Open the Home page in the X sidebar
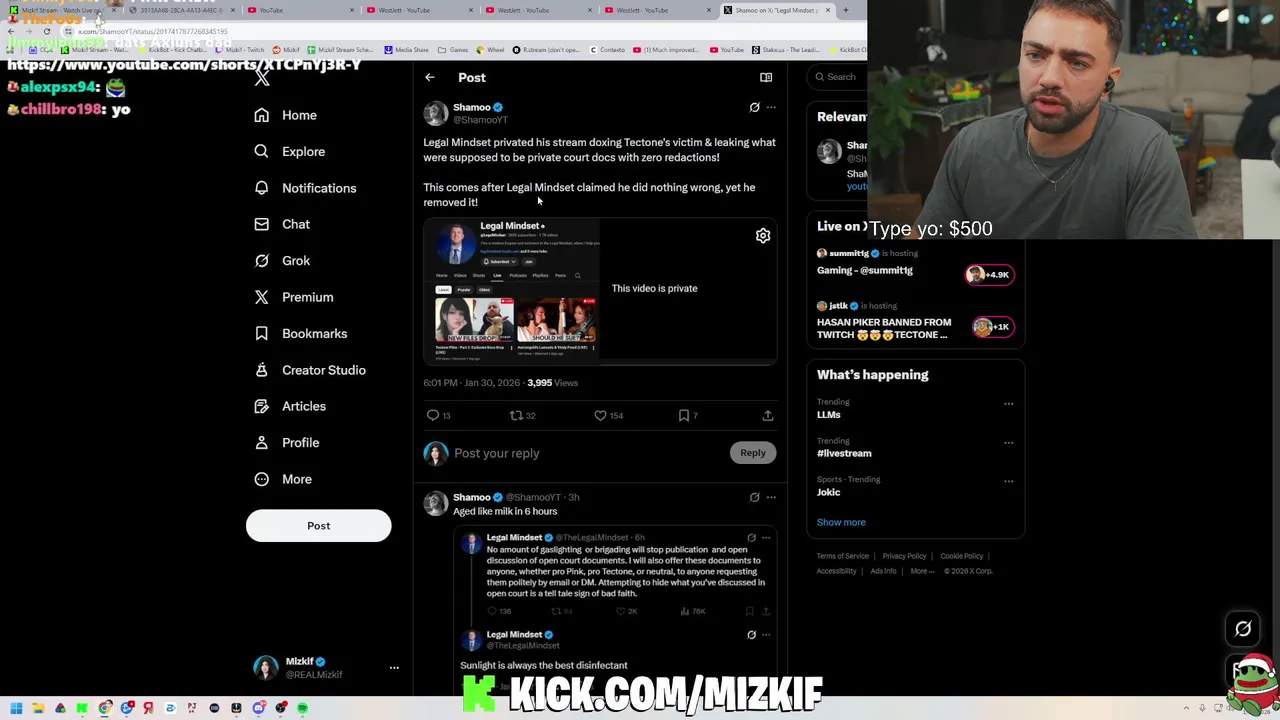Screen dimensions: 1280x720 coord(285,115)
